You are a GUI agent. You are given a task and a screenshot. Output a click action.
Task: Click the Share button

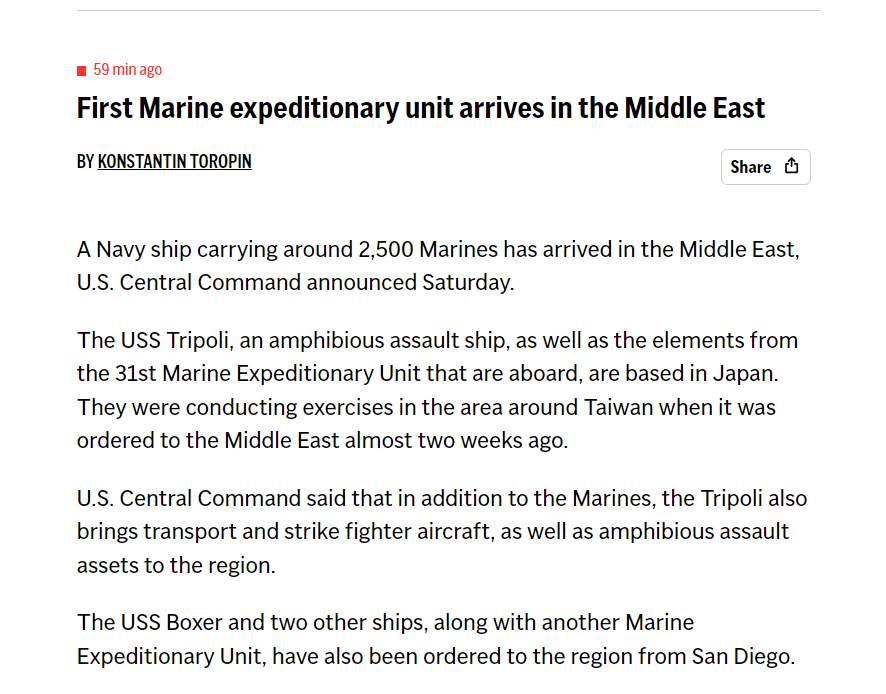(x=766, y=167)
